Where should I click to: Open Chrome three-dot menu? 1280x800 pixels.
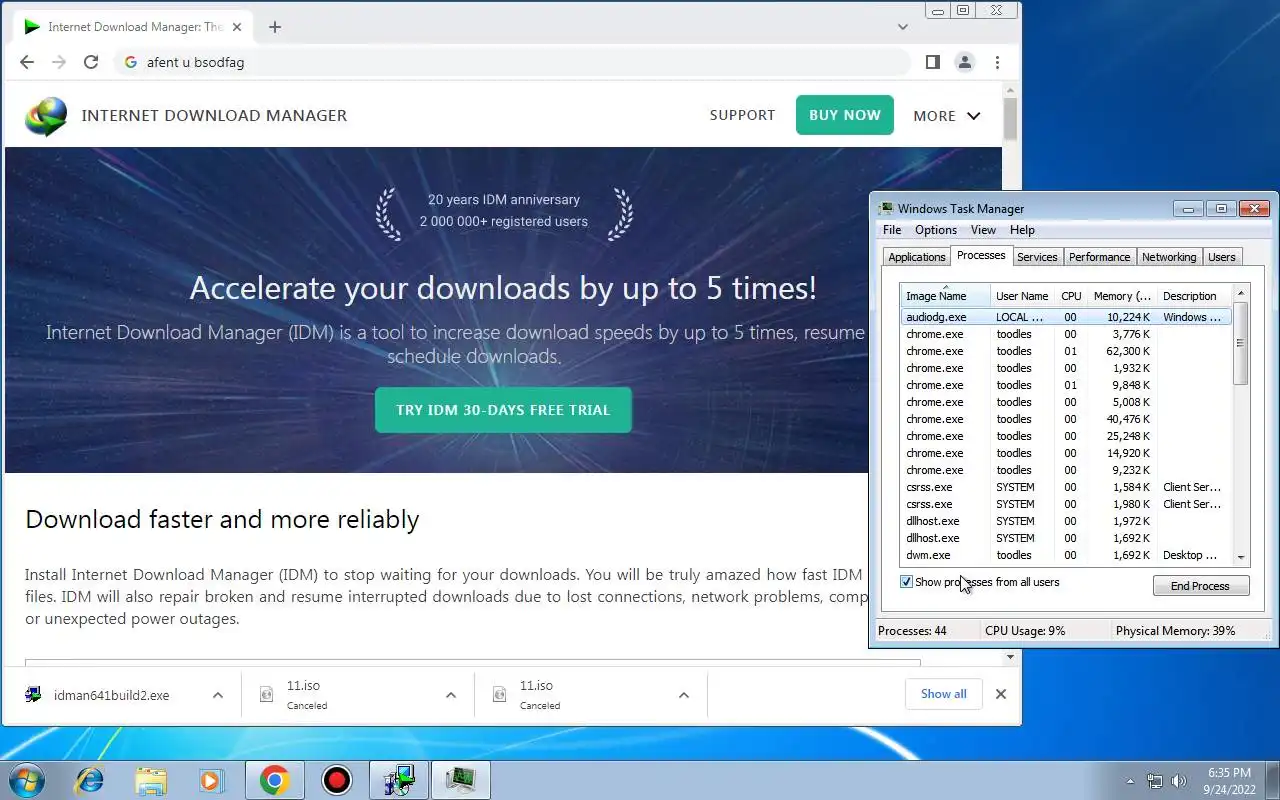click(x=997, y=62)
